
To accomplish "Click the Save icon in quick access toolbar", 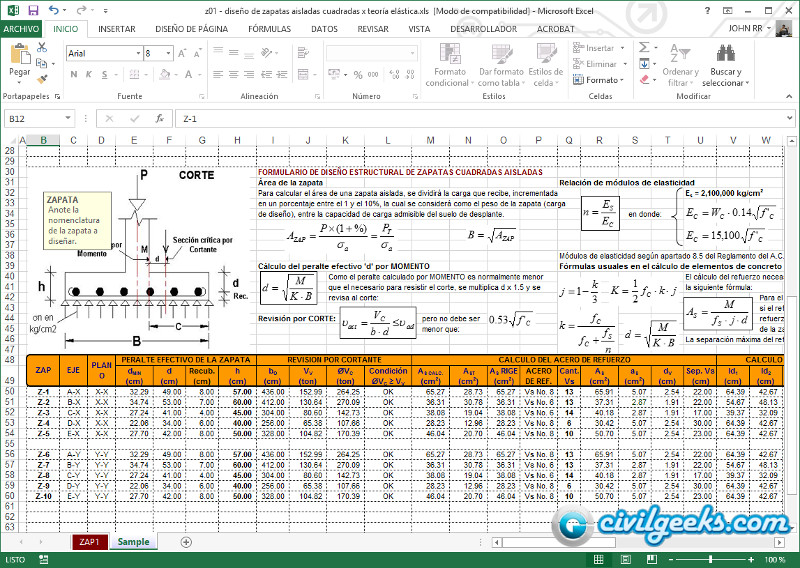I will point(32,9).
